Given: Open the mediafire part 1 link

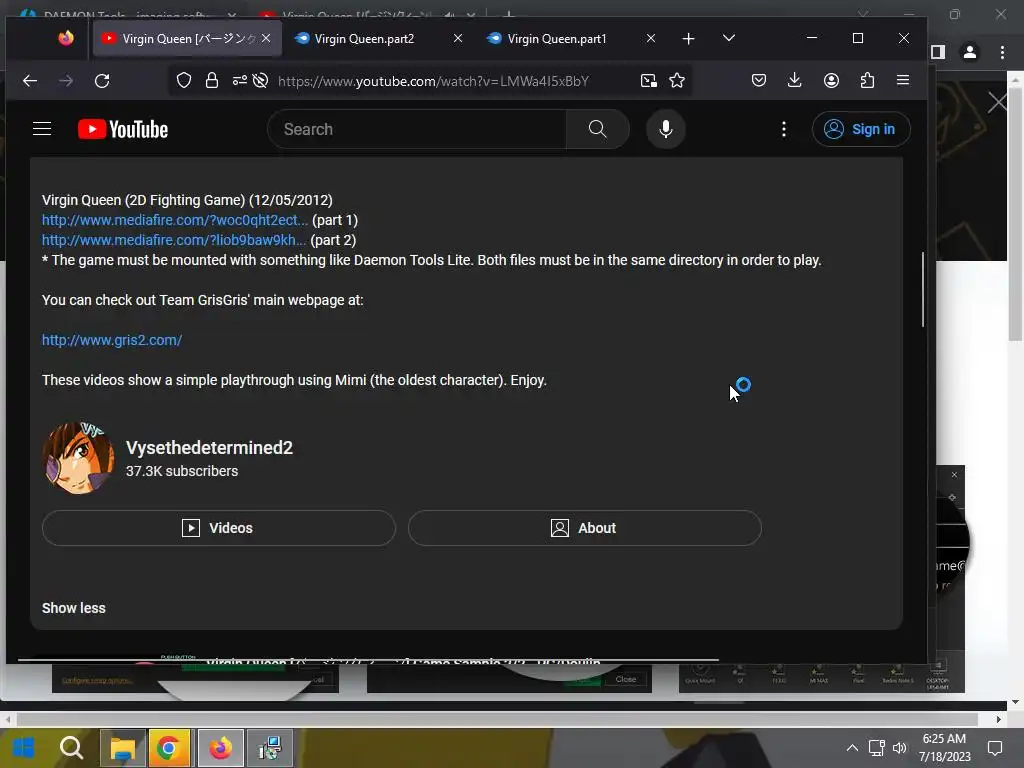Looking at the screenshot, I should 175,220.
